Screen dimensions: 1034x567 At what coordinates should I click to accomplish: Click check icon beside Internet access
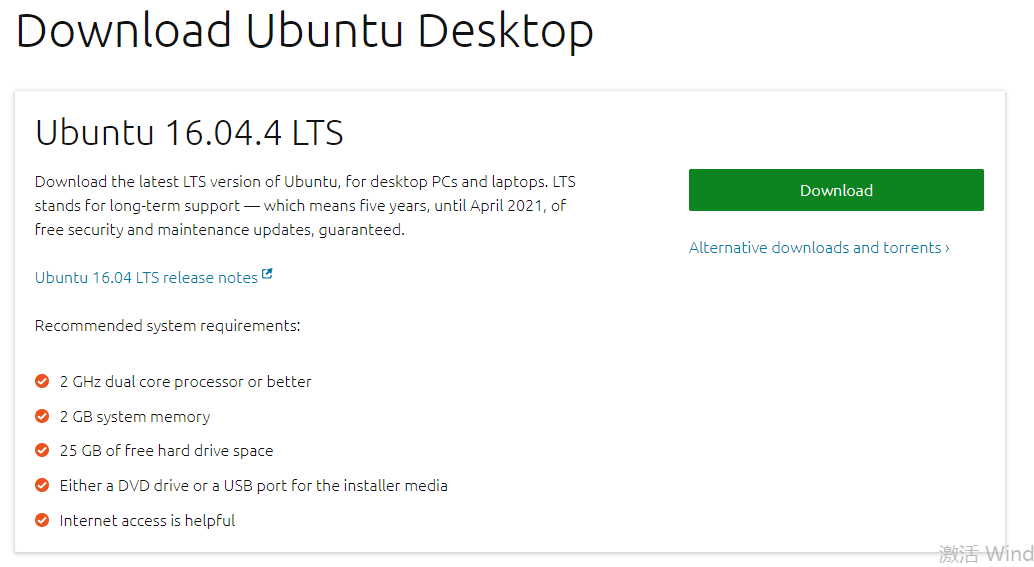tap(42, 520)
